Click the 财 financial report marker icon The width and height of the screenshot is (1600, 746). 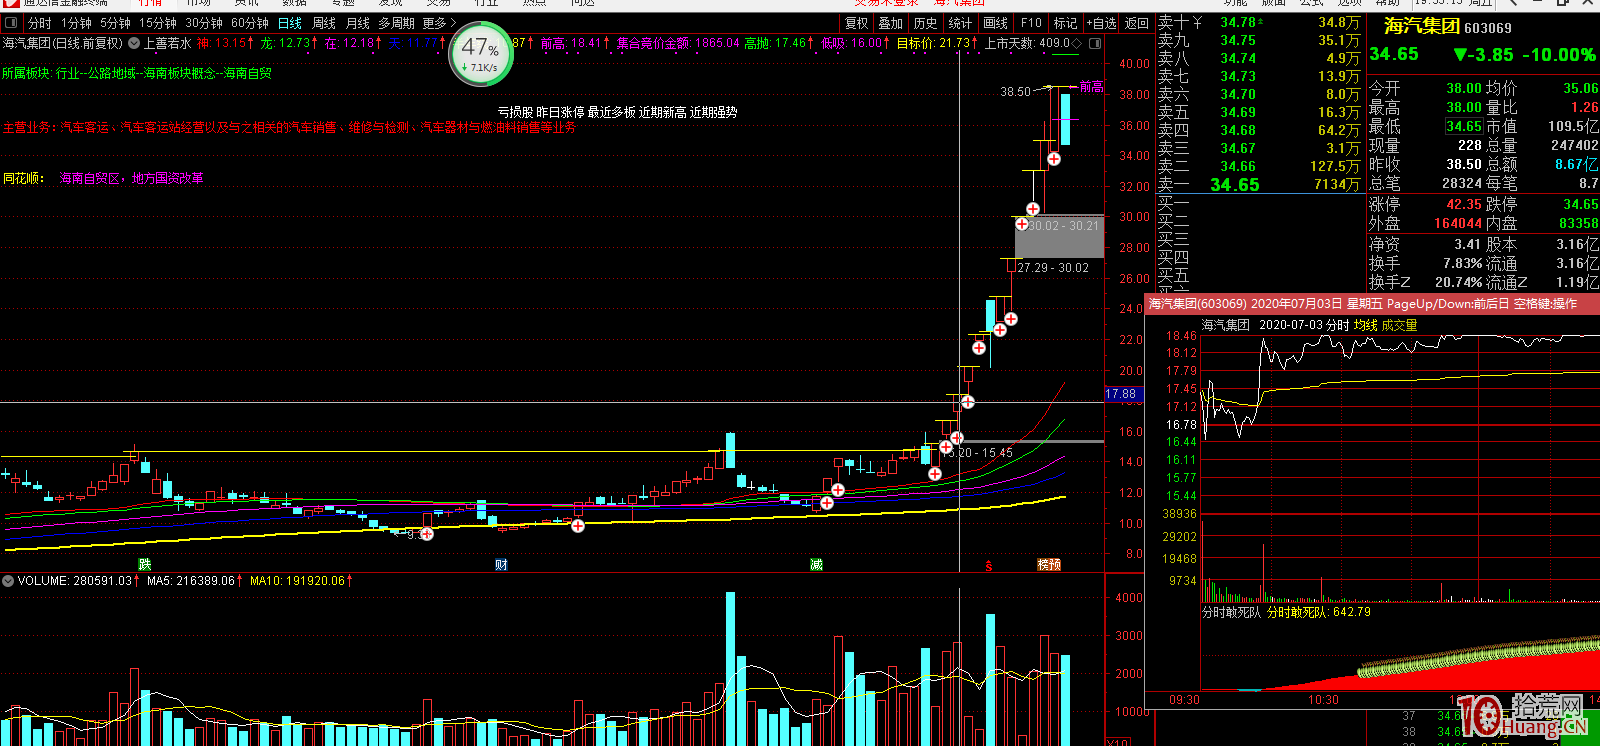pyautogui.click(x=501, y=565)
